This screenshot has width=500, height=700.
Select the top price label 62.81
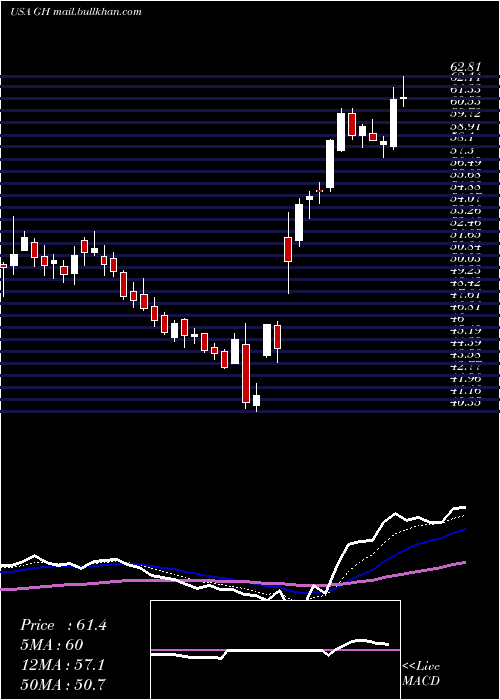[x=465, y=67]
